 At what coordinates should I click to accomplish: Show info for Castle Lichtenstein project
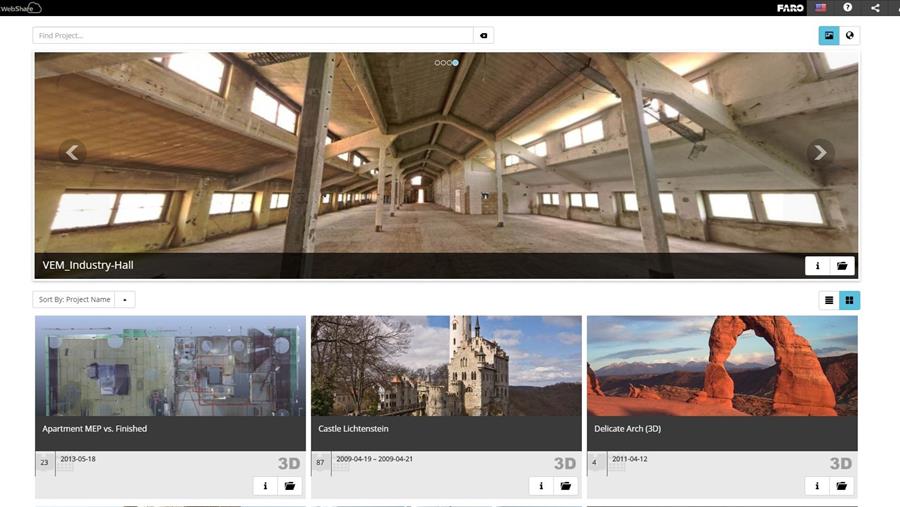click(x=541, y=486)
